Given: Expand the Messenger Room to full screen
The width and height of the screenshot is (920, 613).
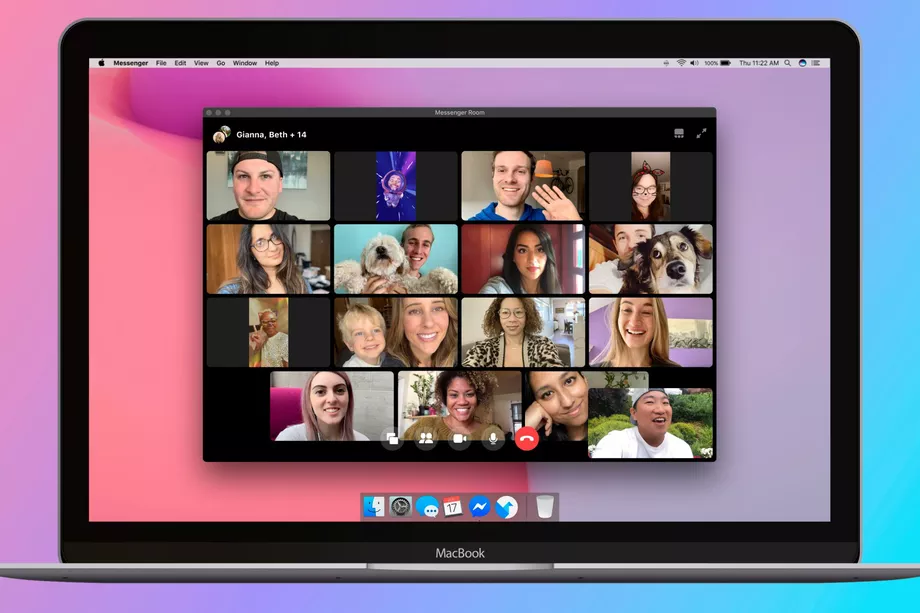Looking at the screenshot, I should (x=701, y=134).
